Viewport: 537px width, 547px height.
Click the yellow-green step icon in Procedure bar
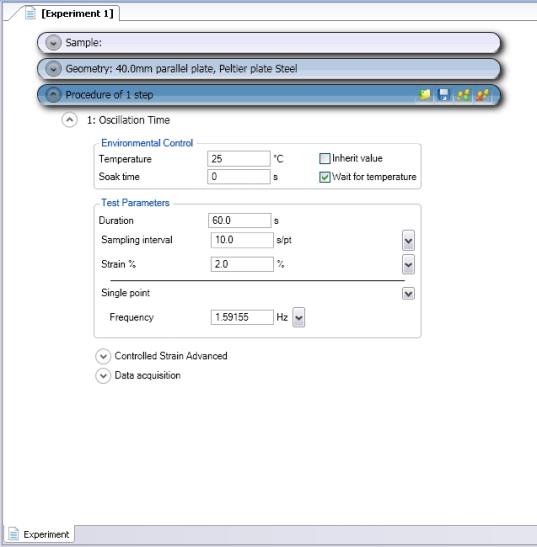click(x=463, y=95)
